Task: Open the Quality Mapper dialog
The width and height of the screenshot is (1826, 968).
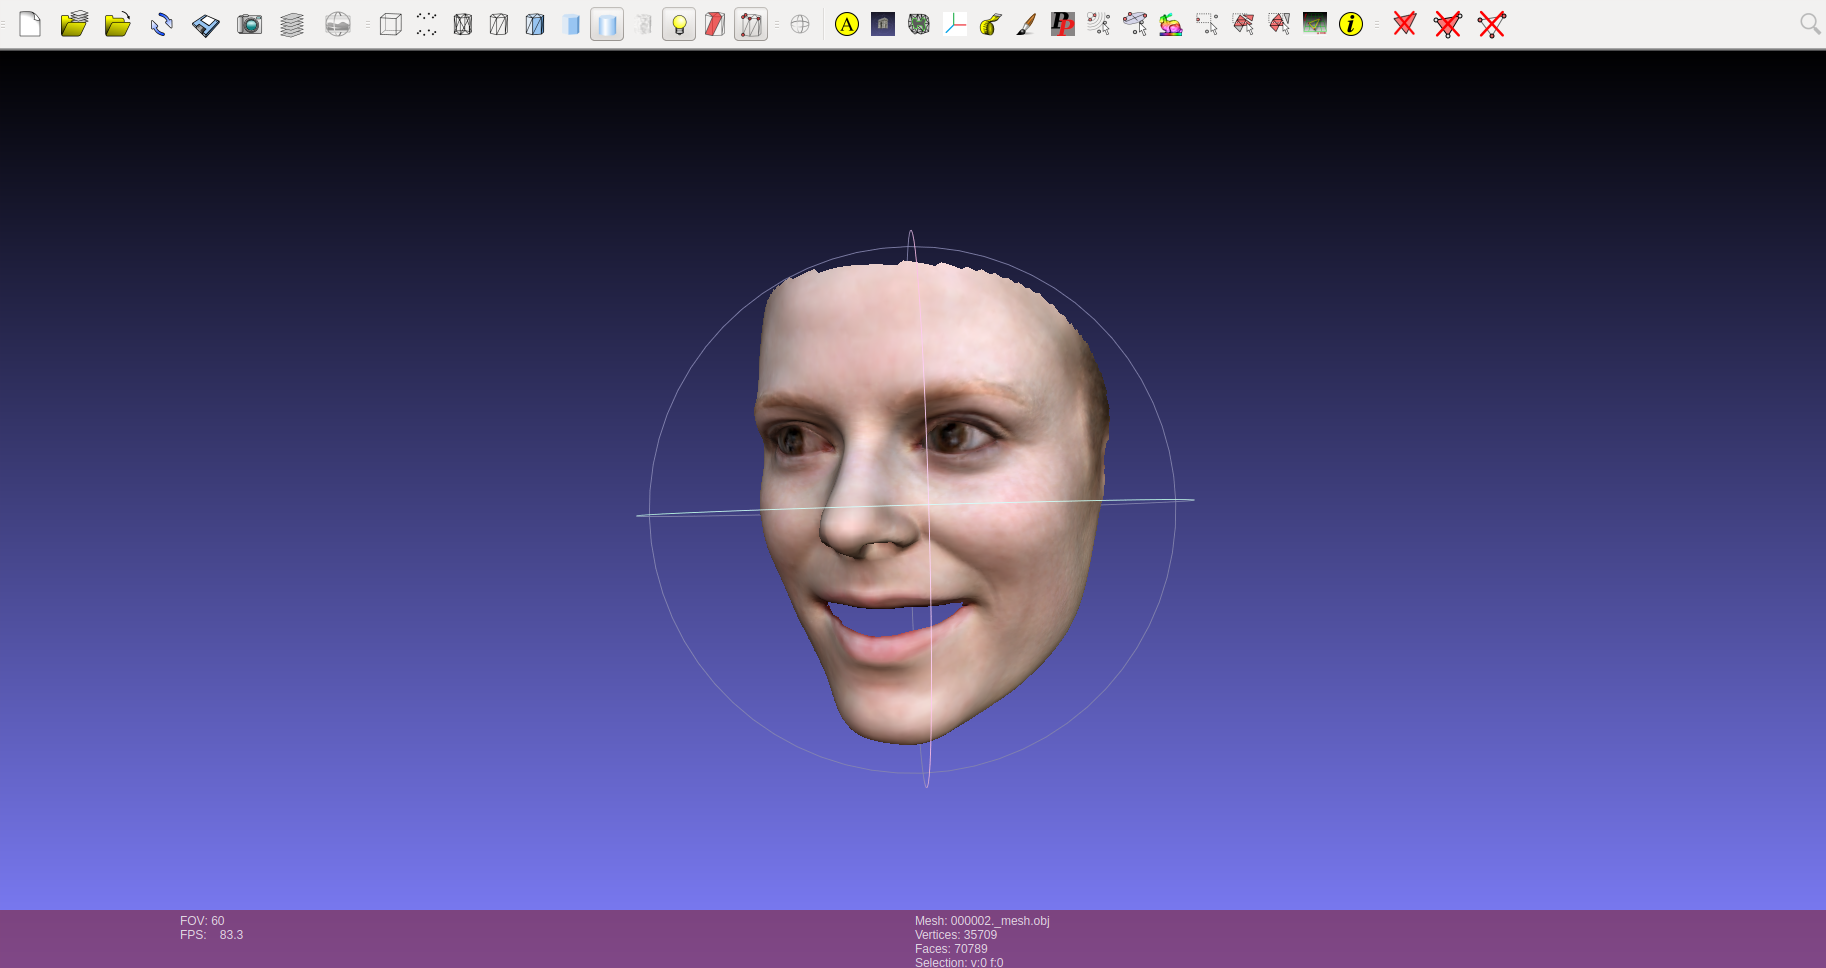Action: coord(1170,24)
